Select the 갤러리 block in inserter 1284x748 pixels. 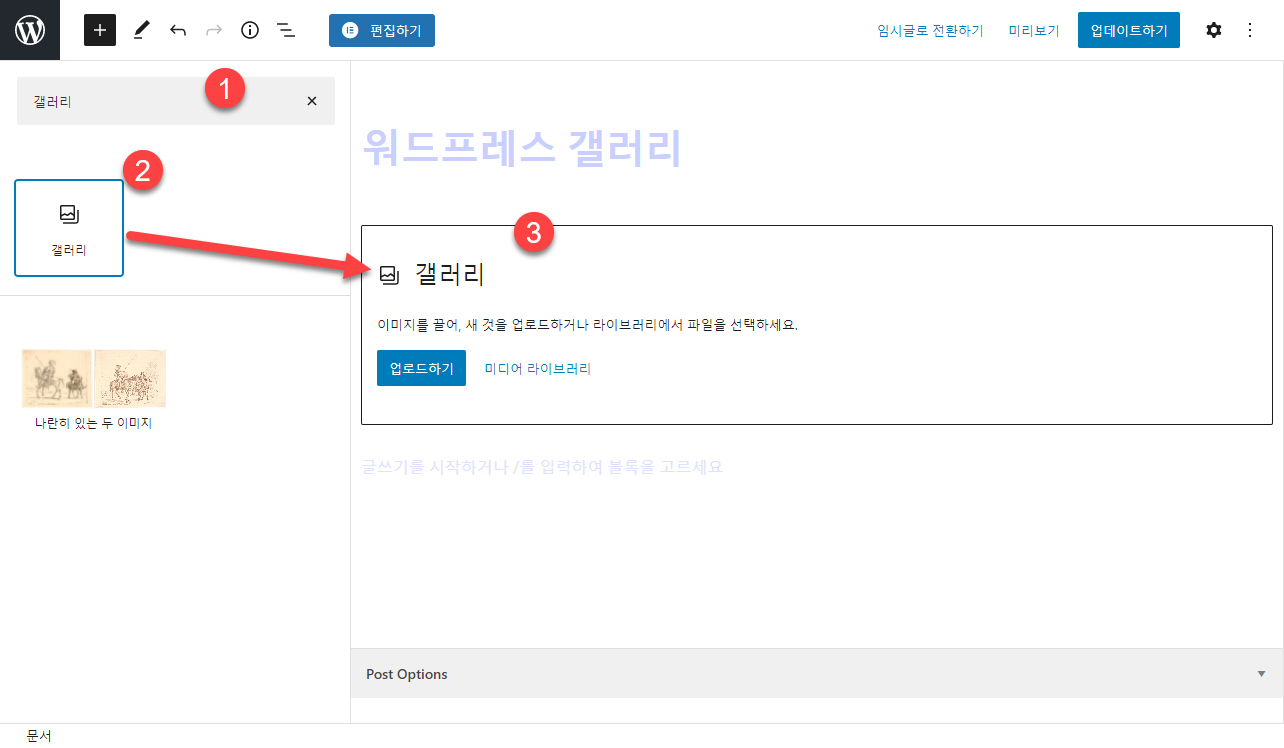coord(69,228)
